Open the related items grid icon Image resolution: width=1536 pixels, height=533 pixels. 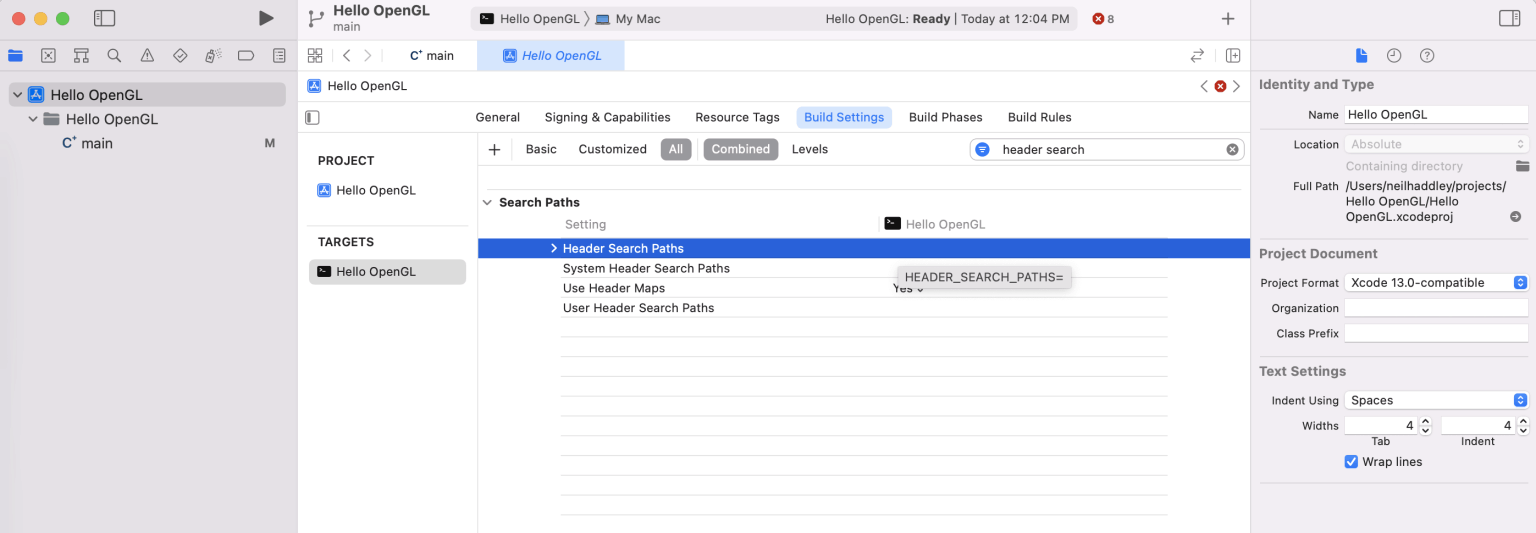(315, 56)
